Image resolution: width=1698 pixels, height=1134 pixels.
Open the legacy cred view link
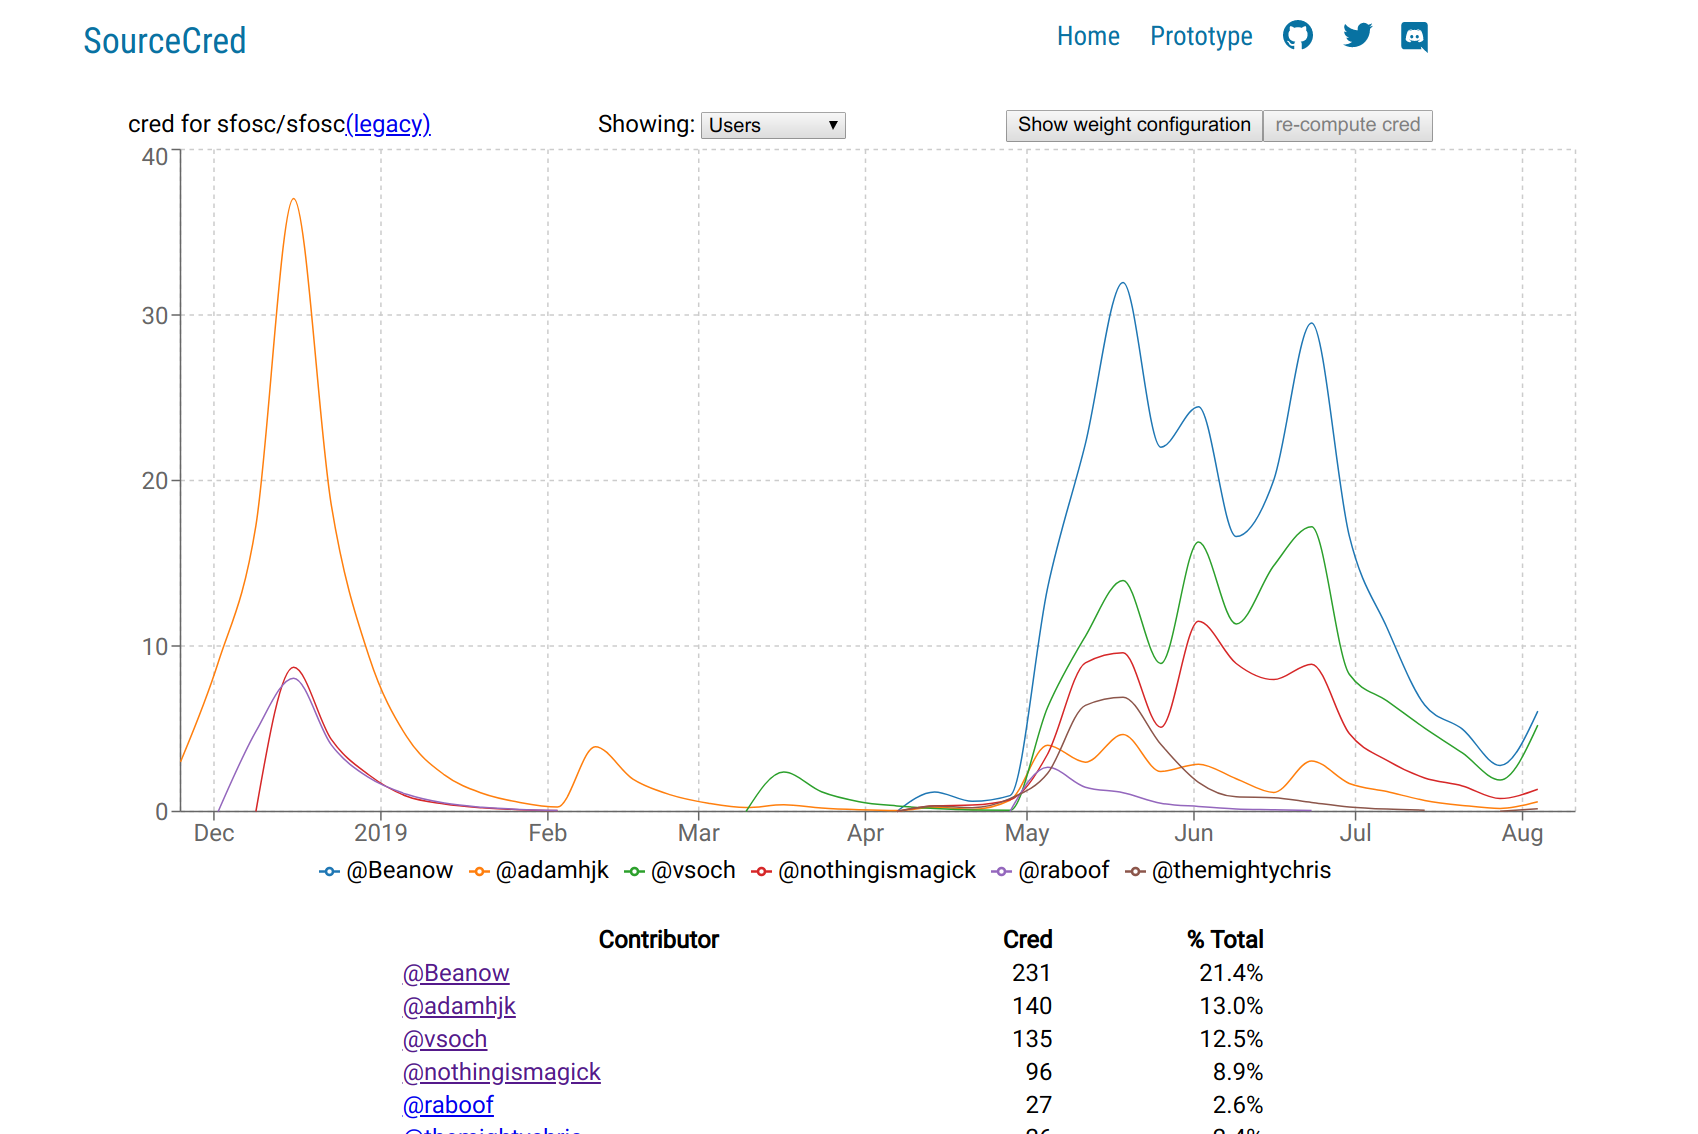click(388, 124)
